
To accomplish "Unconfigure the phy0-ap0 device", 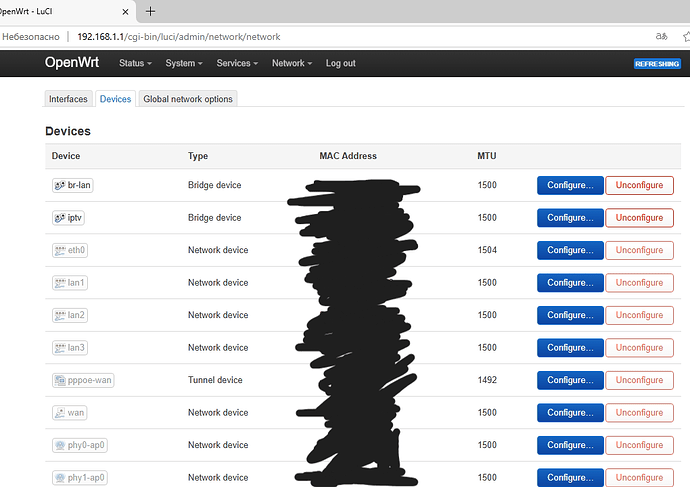I will click(x=639, y=445).
